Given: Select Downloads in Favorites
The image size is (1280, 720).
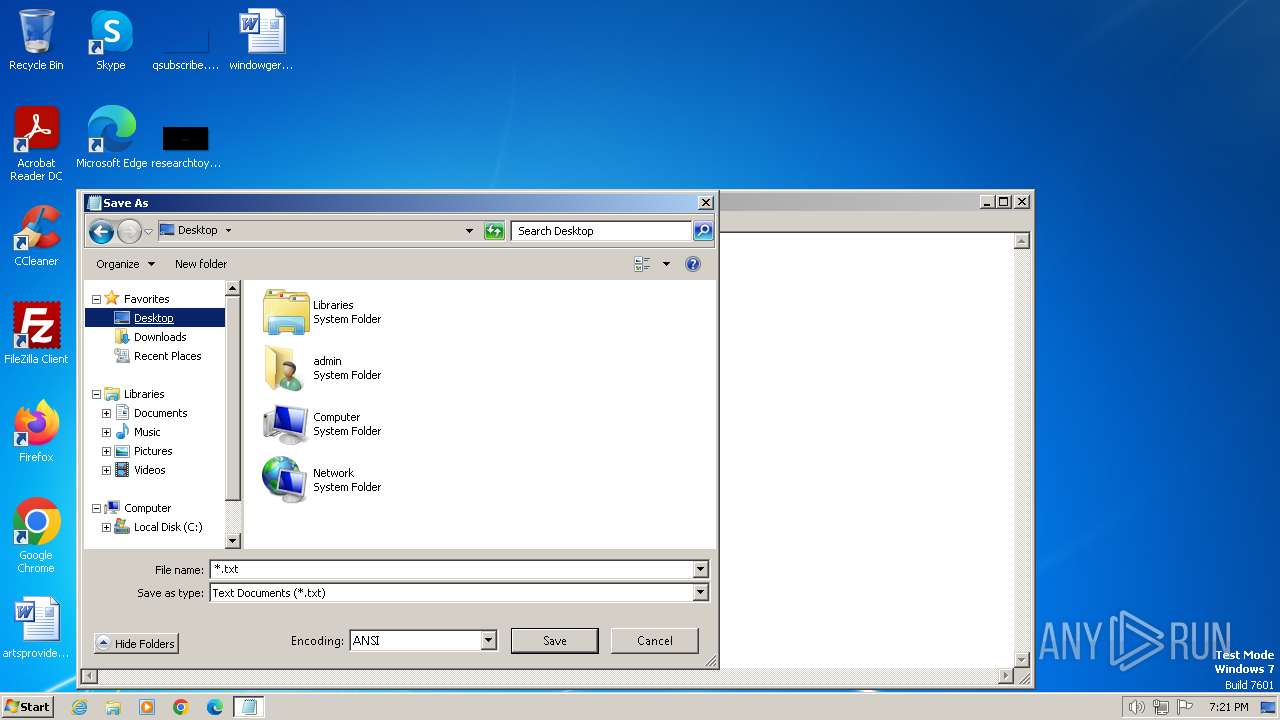Looking at the screenshot, I should pyautogui.click(x=160, y=337).
